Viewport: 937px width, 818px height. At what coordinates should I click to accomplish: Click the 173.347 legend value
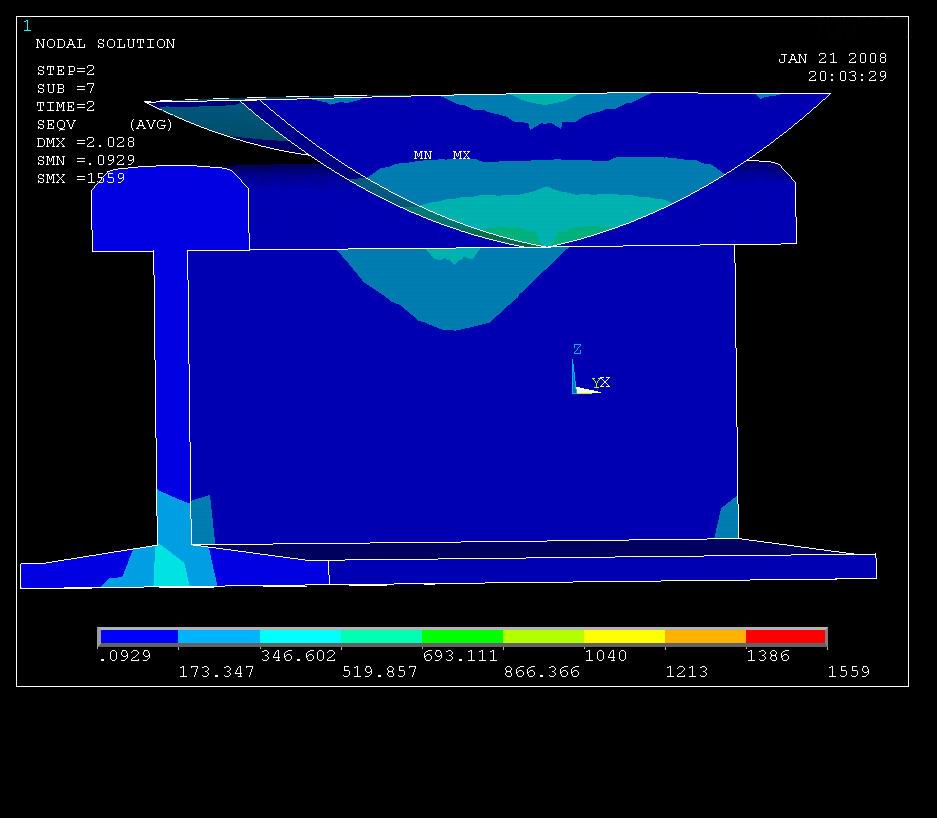click(x=216, y=672)
